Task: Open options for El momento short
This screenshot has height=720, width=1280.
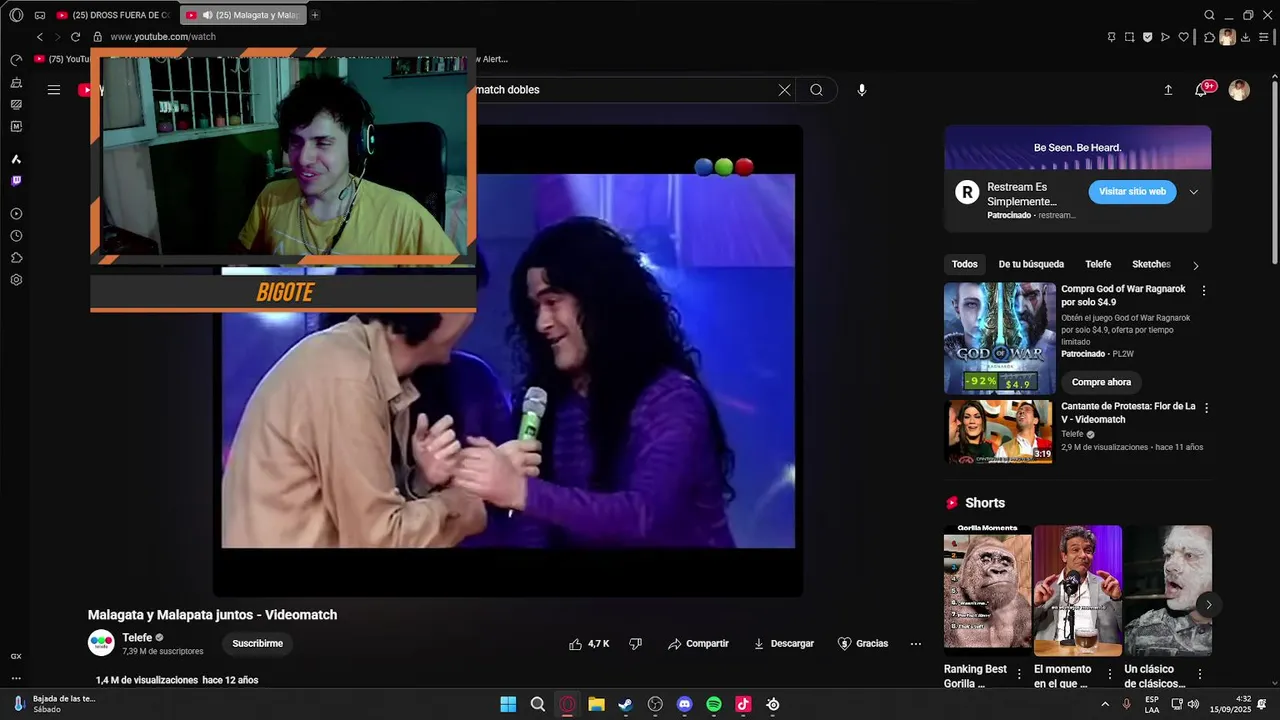Action: 1109,674
